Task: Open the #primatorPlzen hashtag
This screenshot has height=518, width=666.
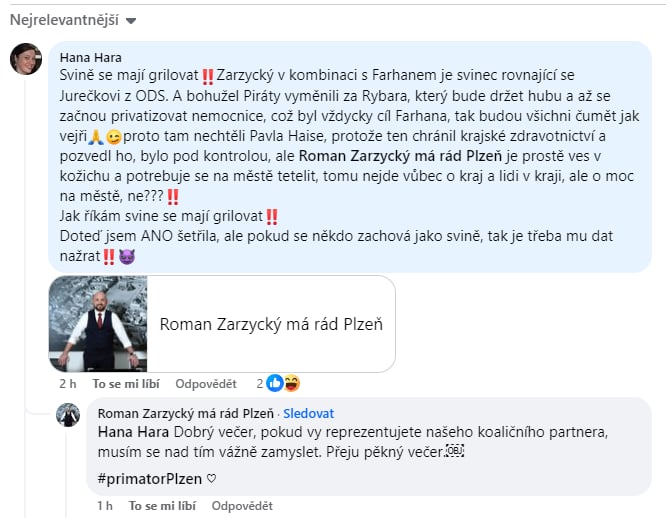Action: (x=150, y=479)
